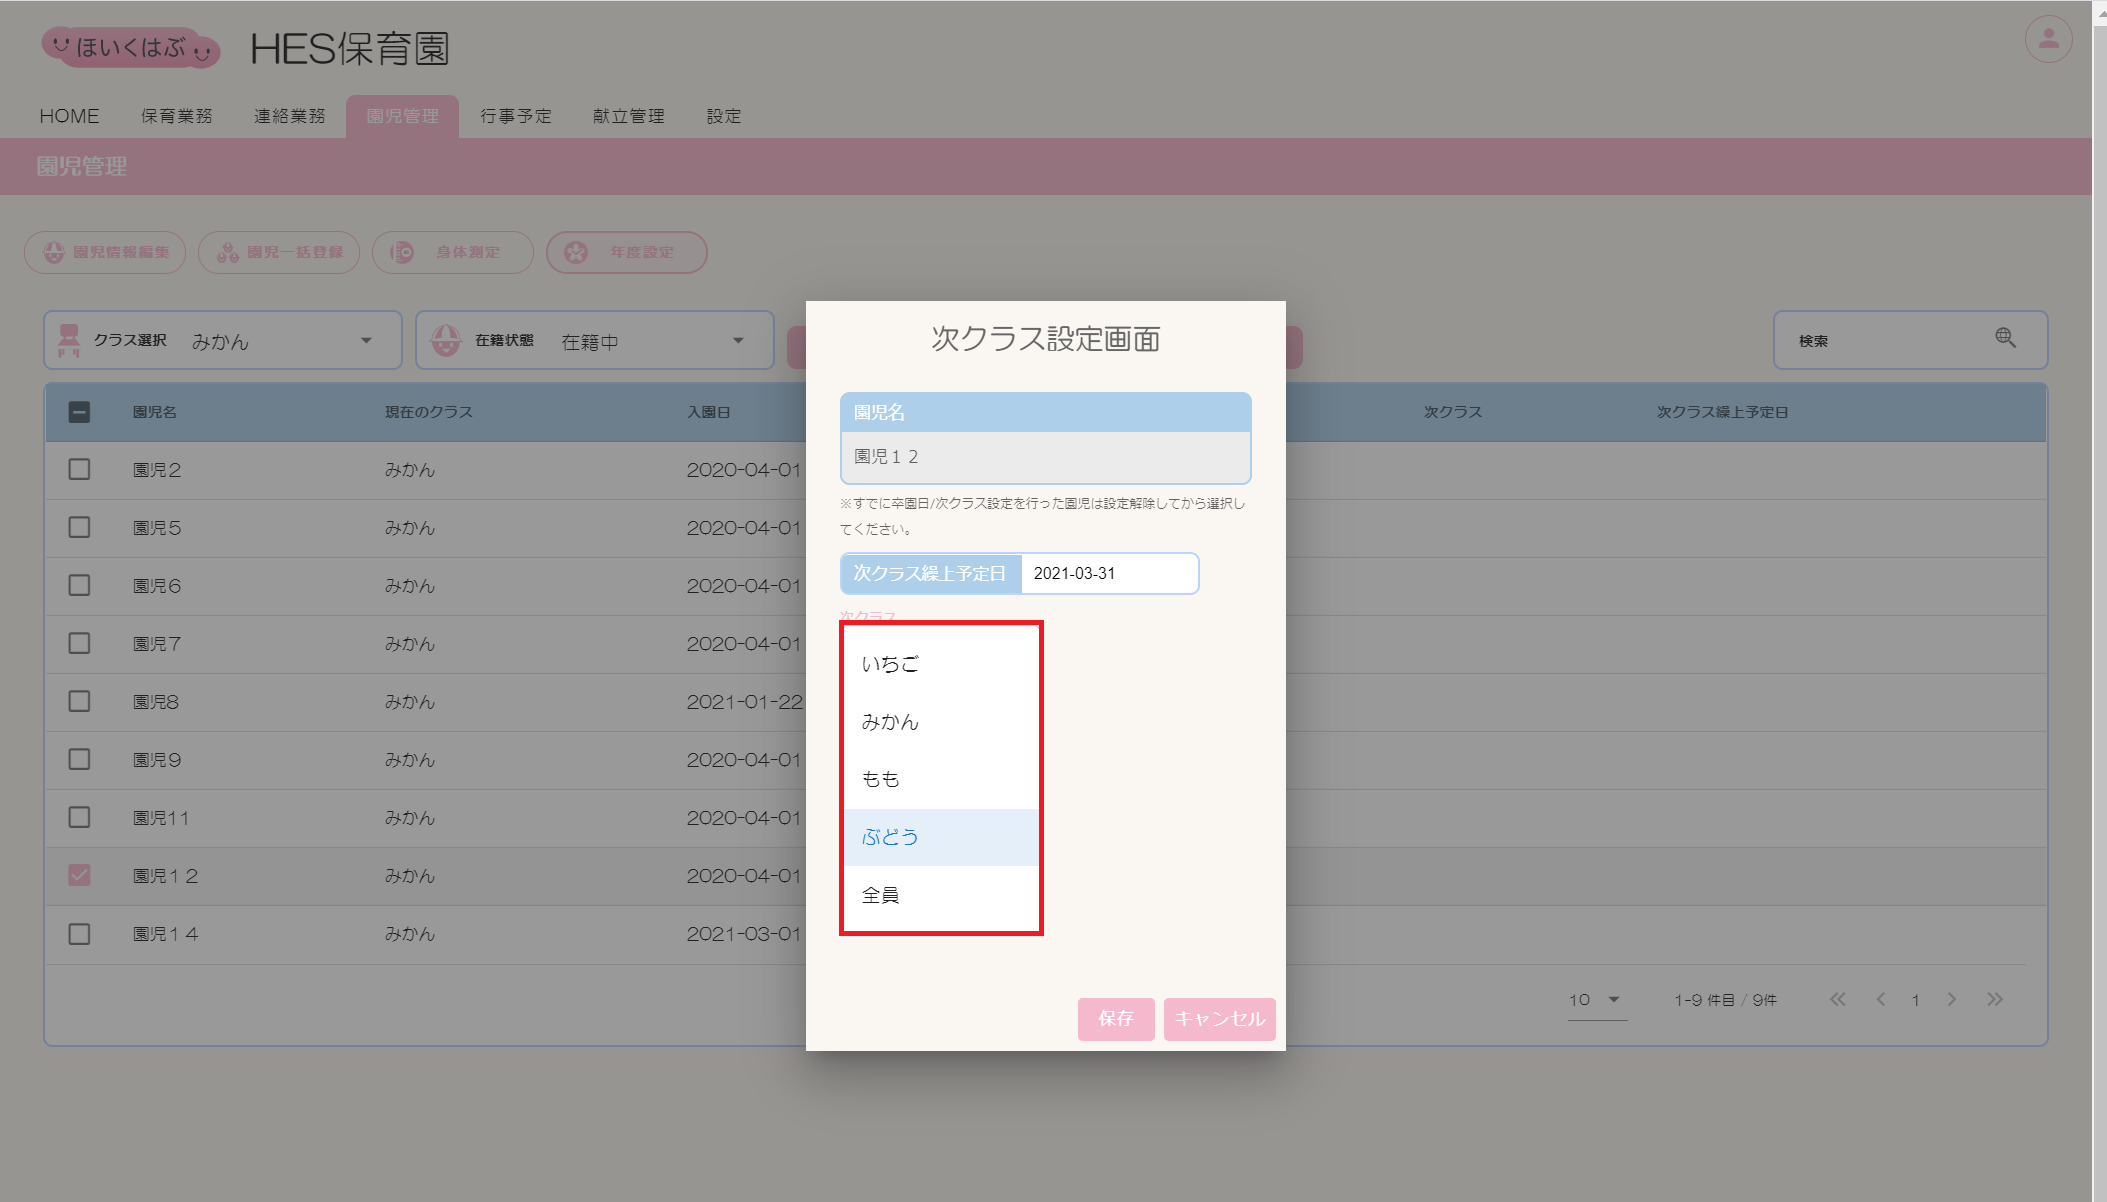Image resolution: width=2107 pixels, height=1202 pixels.
Task: Click the next page chevron
Action: pyautogui.click(x=1951, y=999)
